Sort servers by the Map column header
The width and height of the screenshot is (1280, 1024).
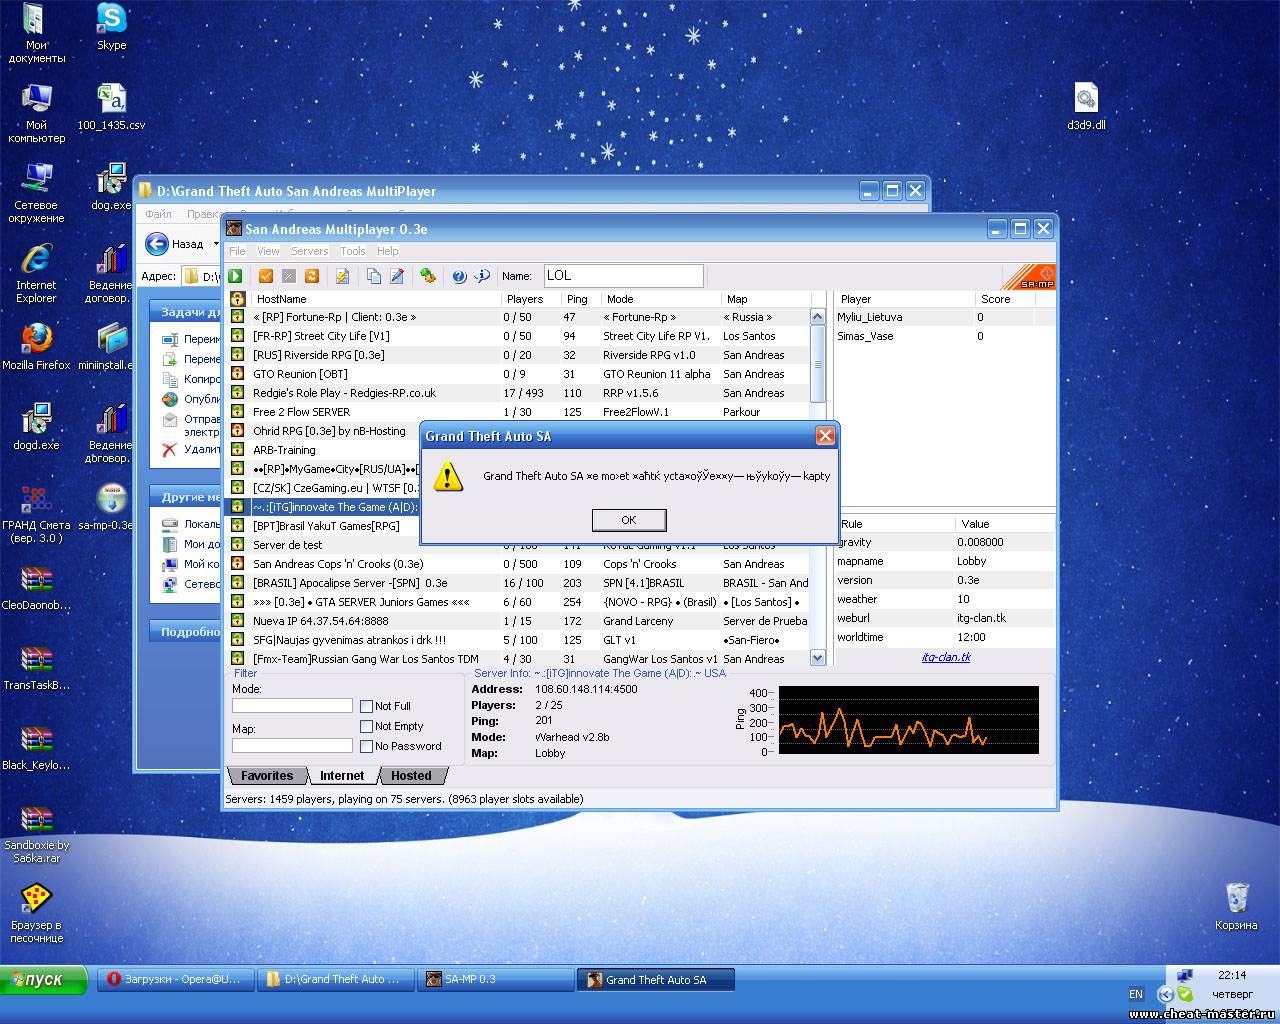pos(765,299)
